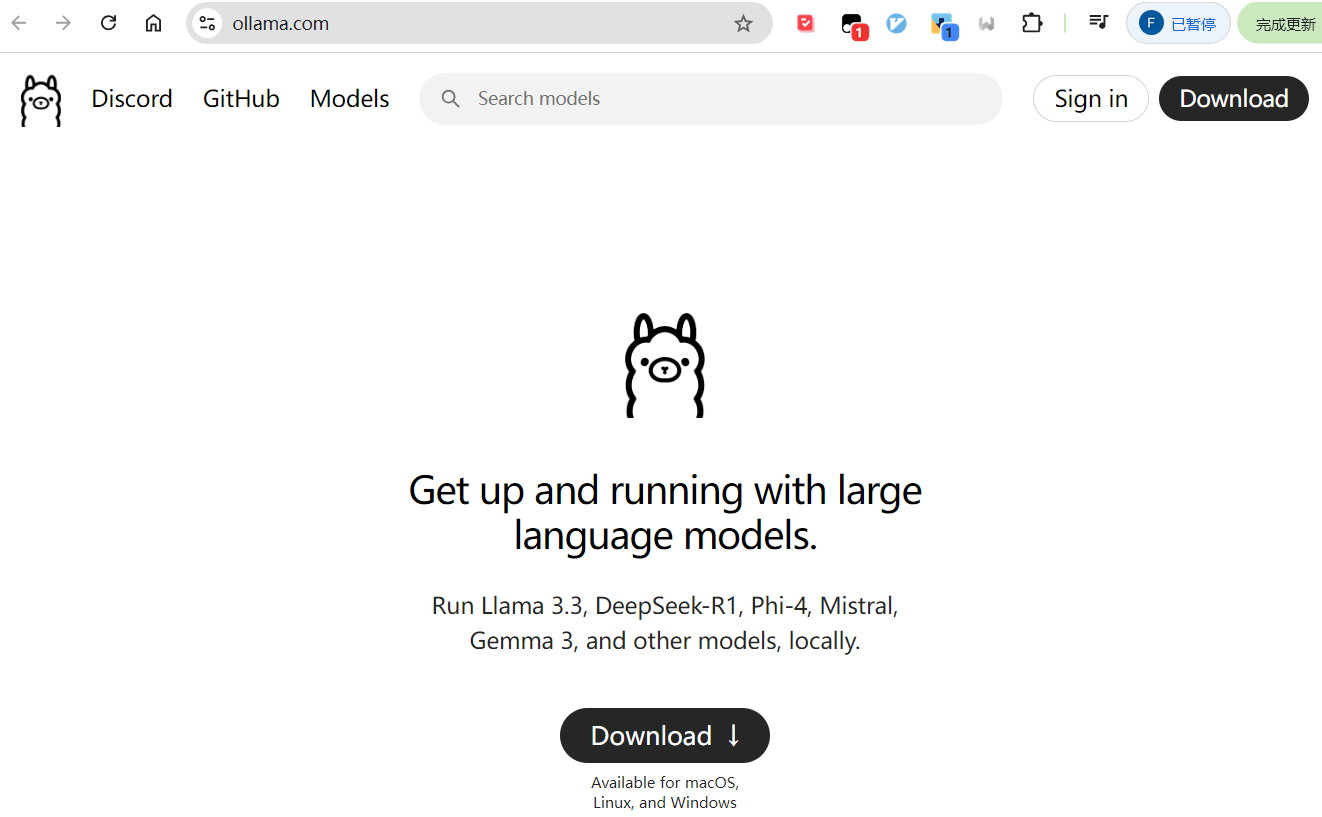Click the ollama.com address bar
Screen dimensions: 1322x817
click(x=480, y=23)
